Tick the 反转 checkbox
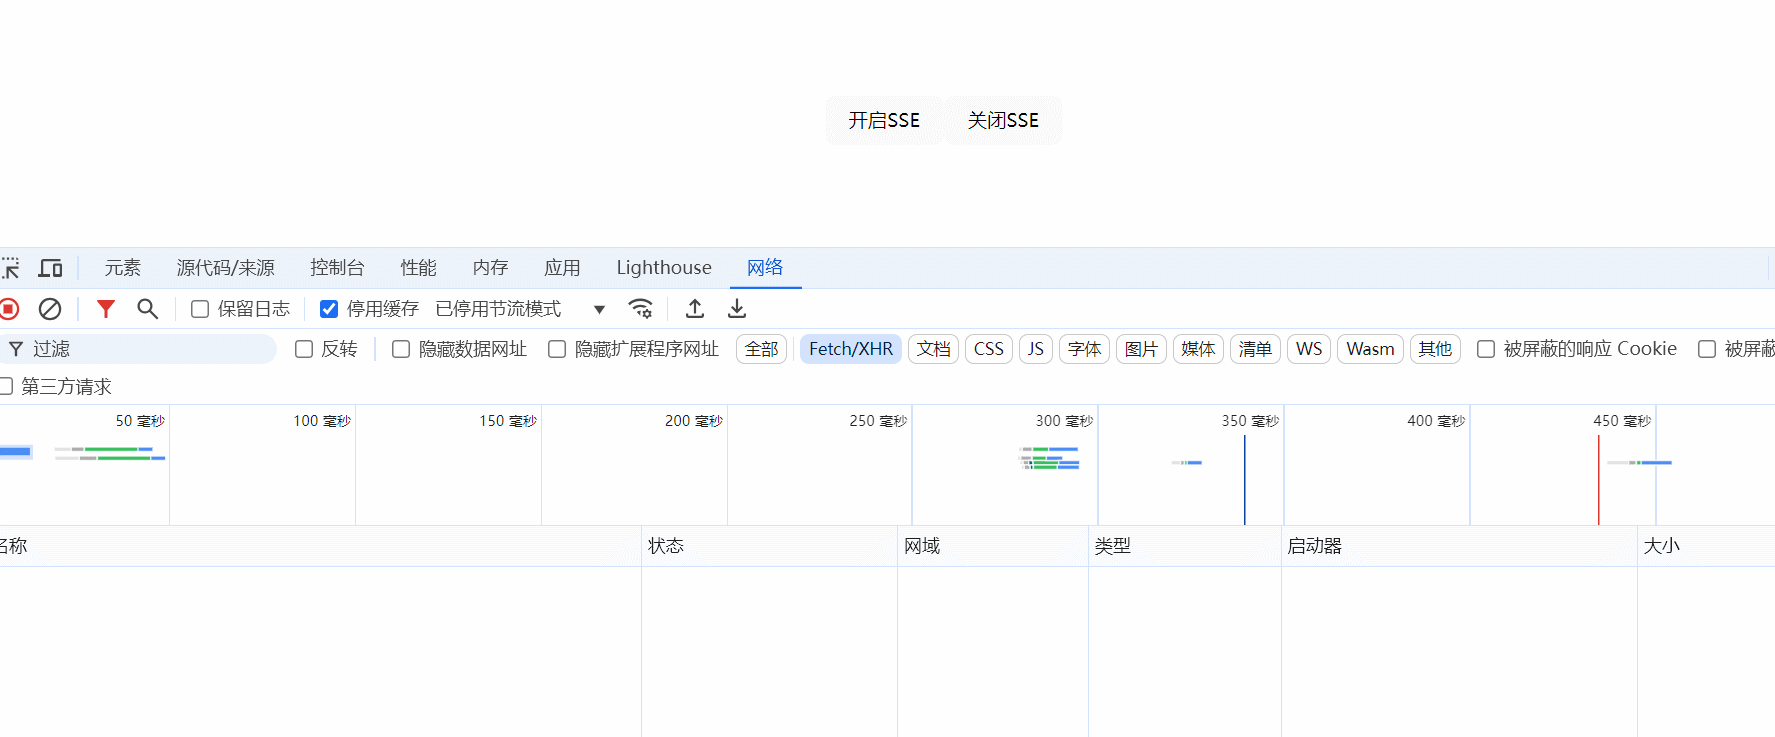The width and height of the screenshot is (1775, 737). coord(304,349)
